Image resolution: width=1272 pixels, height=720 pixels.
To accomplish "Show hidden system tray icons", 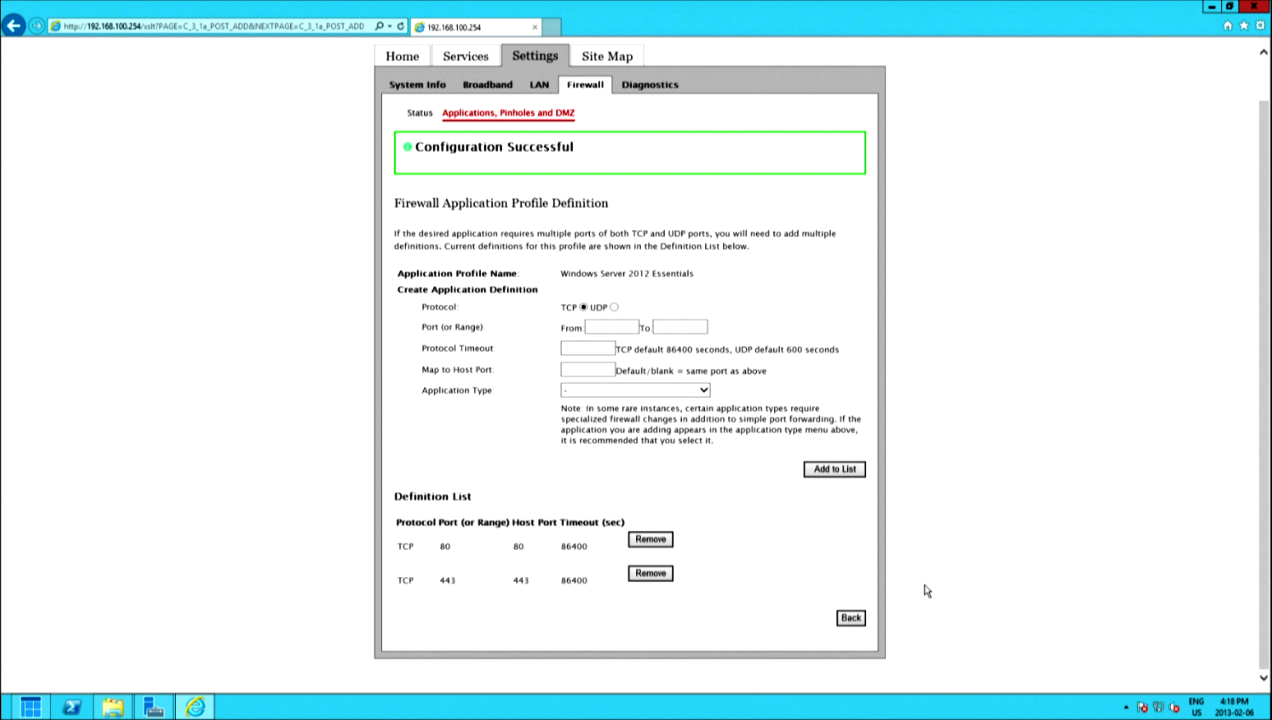I will click(x=1126, y=708).
